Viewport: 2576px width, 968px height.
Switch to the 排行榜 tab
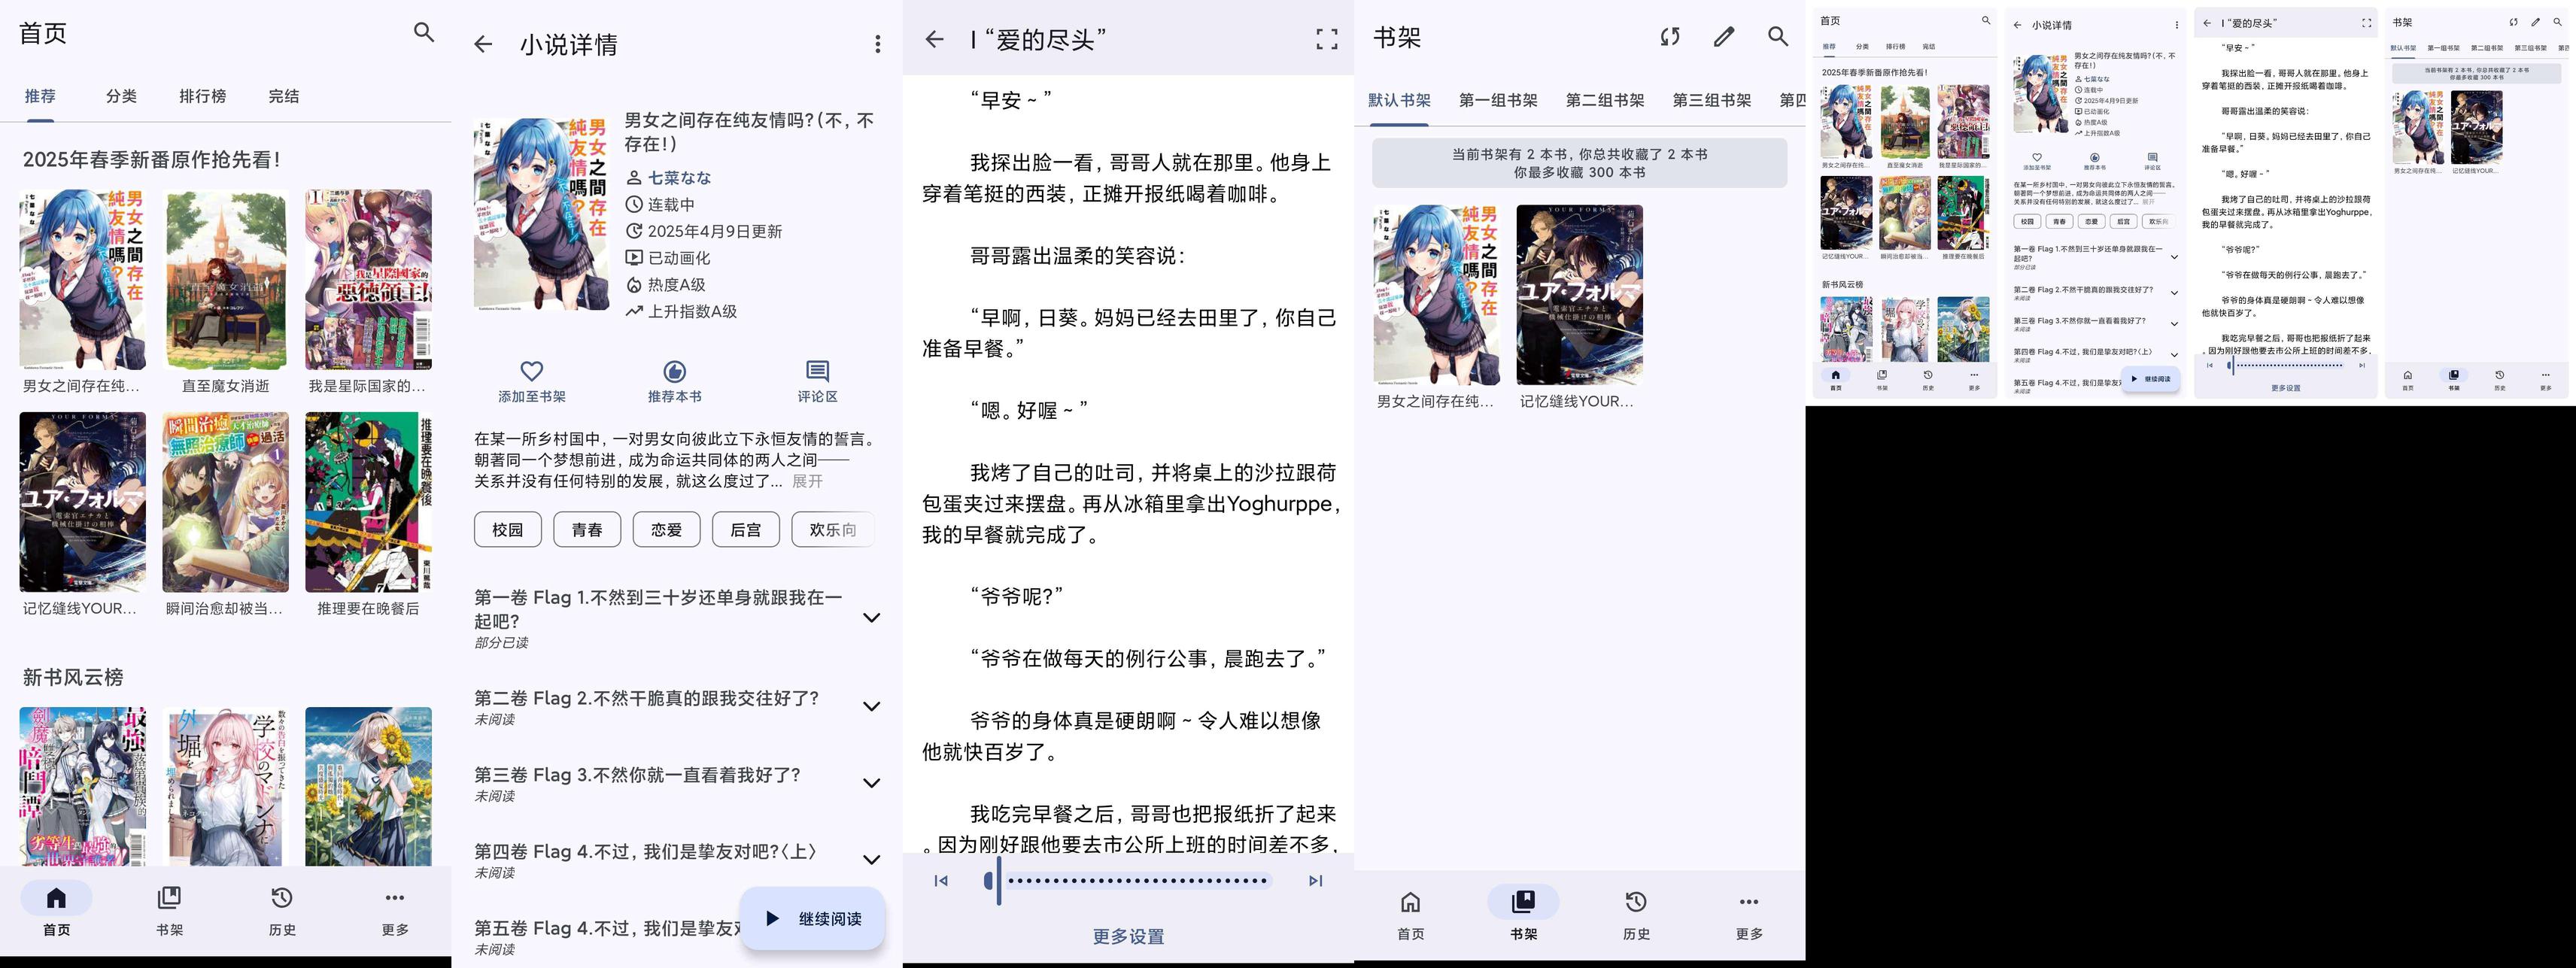[202, 96]
